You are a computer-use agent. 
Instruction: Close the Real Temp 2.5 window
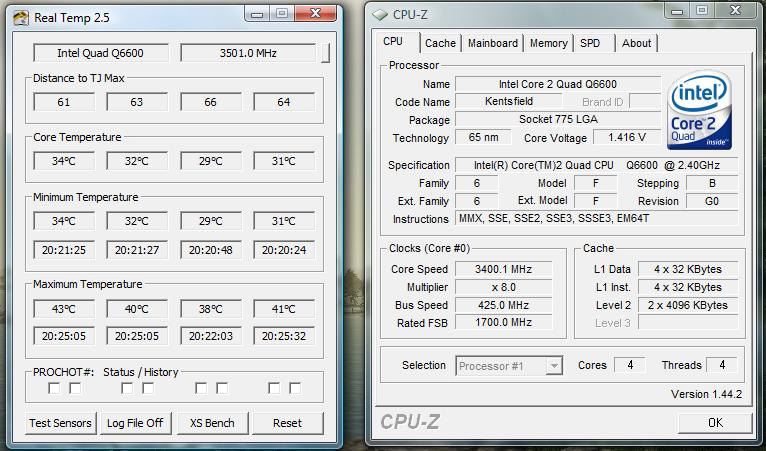pyautogui.click(x=316, y=14)
